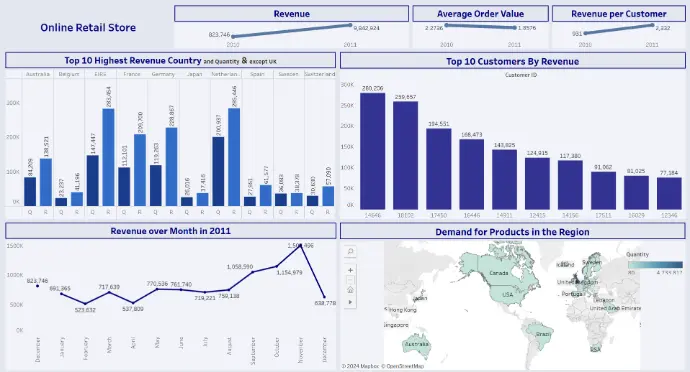Expand map tools flyout arrow

coord(350,302)
